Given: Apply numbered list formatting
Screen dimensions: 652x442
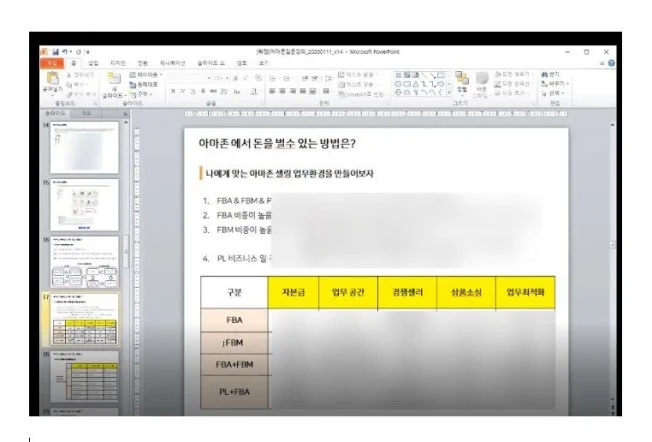Looking at the screenshot, I should coord(287,78).
